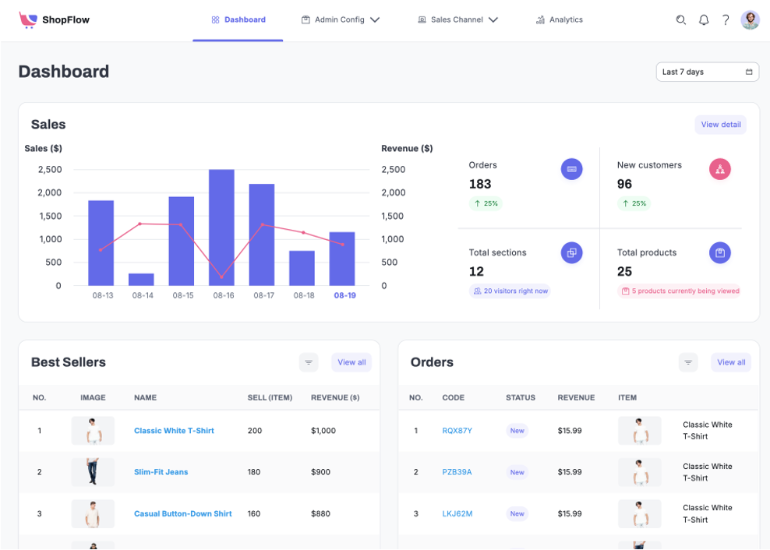
Task: Click View detail in Sales panel
Action: (x=720, y=125)
